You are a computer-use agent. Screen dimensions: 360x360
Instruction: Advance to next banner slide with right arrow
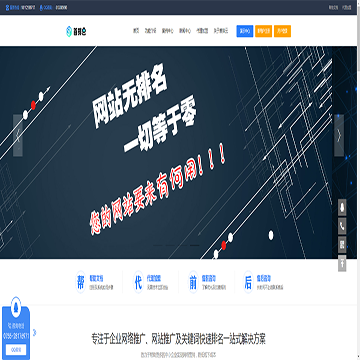click(339, 135)
